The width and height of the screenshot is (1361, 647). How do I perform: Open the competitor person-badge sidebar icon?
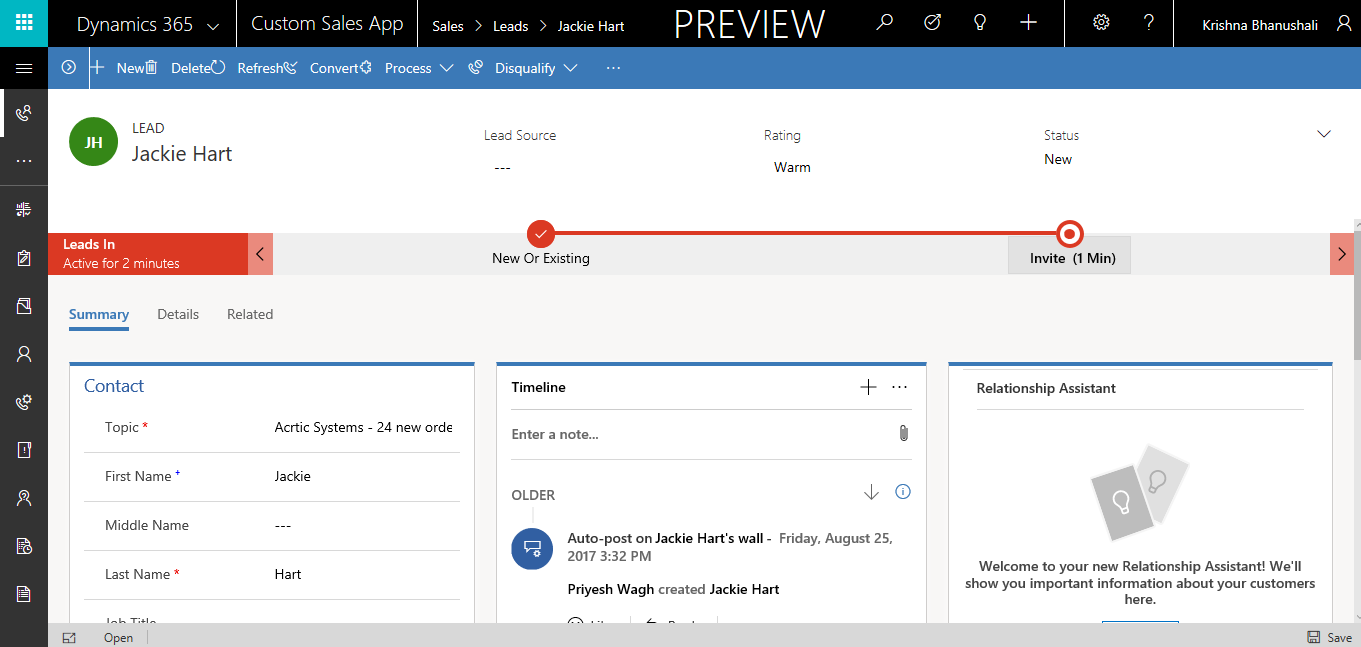pos(24,498)
